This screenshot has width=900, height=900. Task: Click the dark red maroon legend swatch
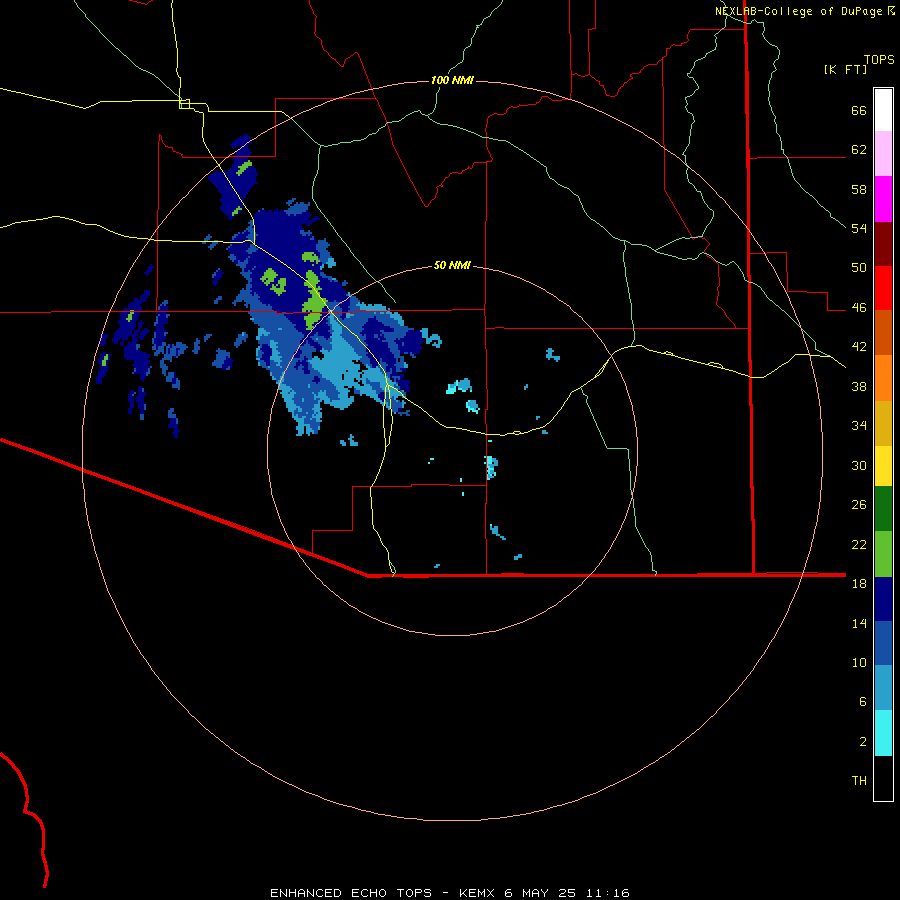point(883,243)
